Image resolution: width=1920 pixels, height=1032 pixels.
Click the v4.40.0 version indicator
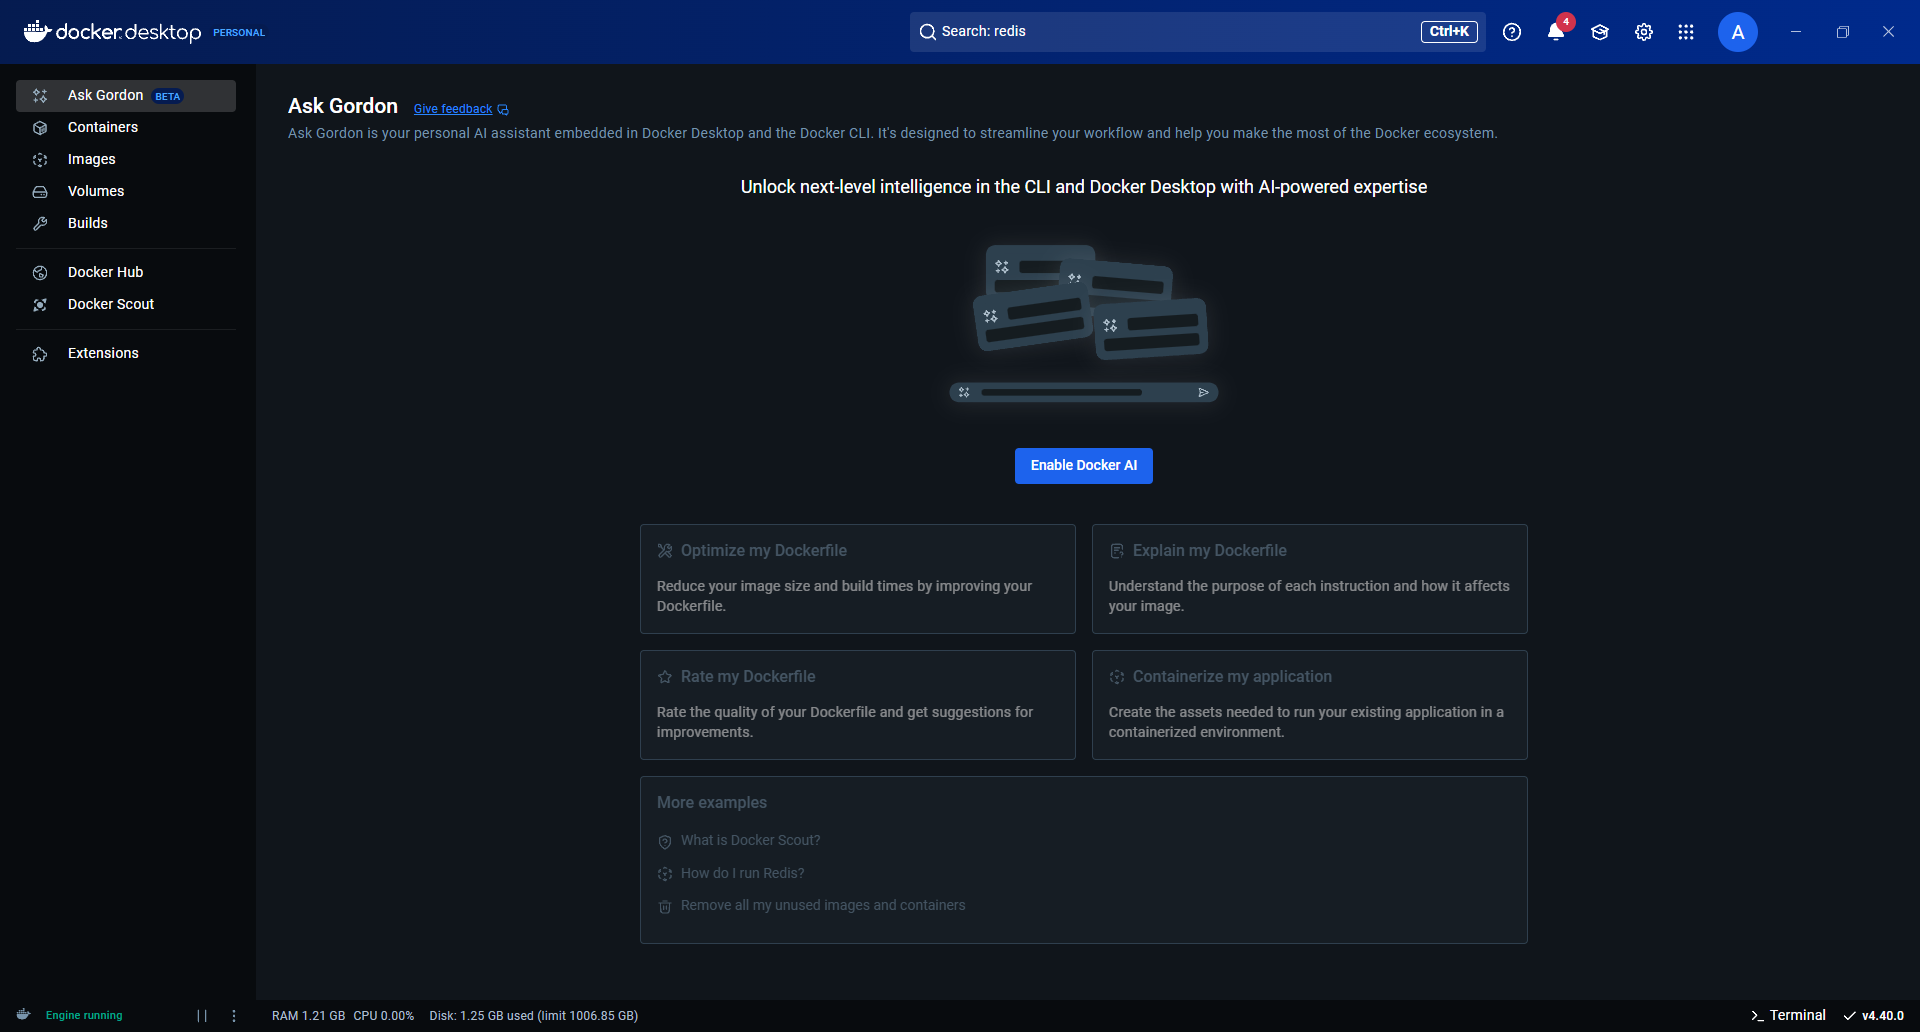pos(1874,1016)
